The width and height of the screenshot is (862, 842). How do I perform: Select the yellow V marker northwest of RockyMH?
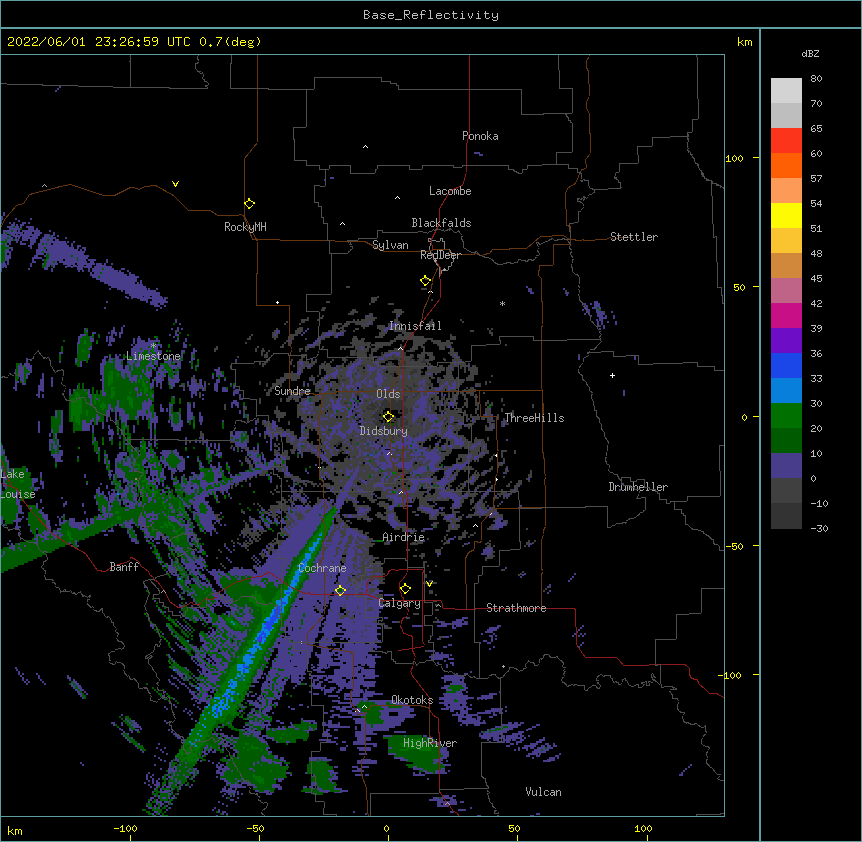pyautogui.click(x=175, y=184)
